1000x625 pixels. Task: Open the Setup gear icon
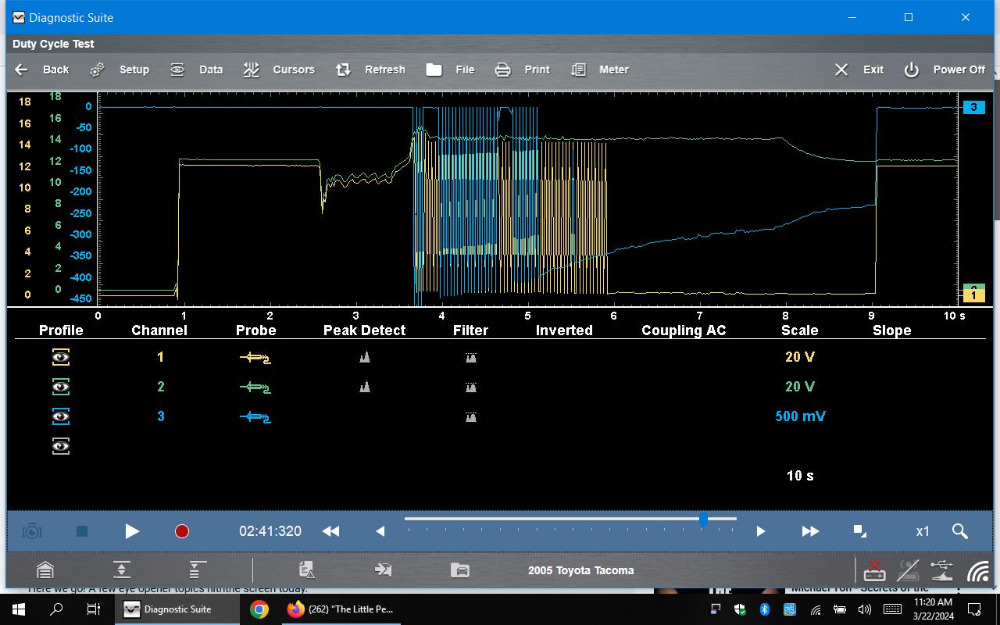tap(97, 70)
